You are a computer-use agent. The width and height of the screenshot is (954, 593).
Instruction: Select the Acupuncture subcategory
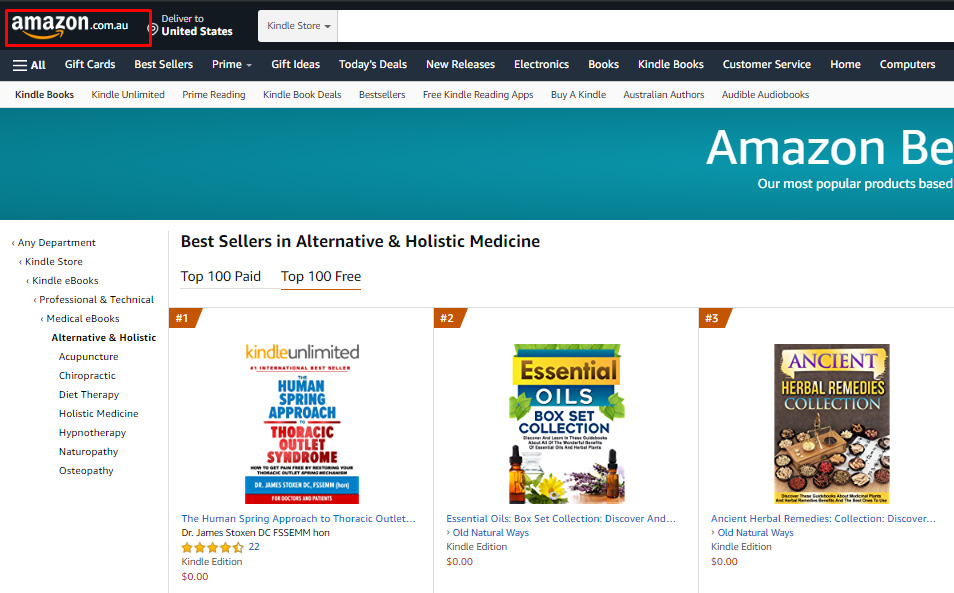point(88,357)
